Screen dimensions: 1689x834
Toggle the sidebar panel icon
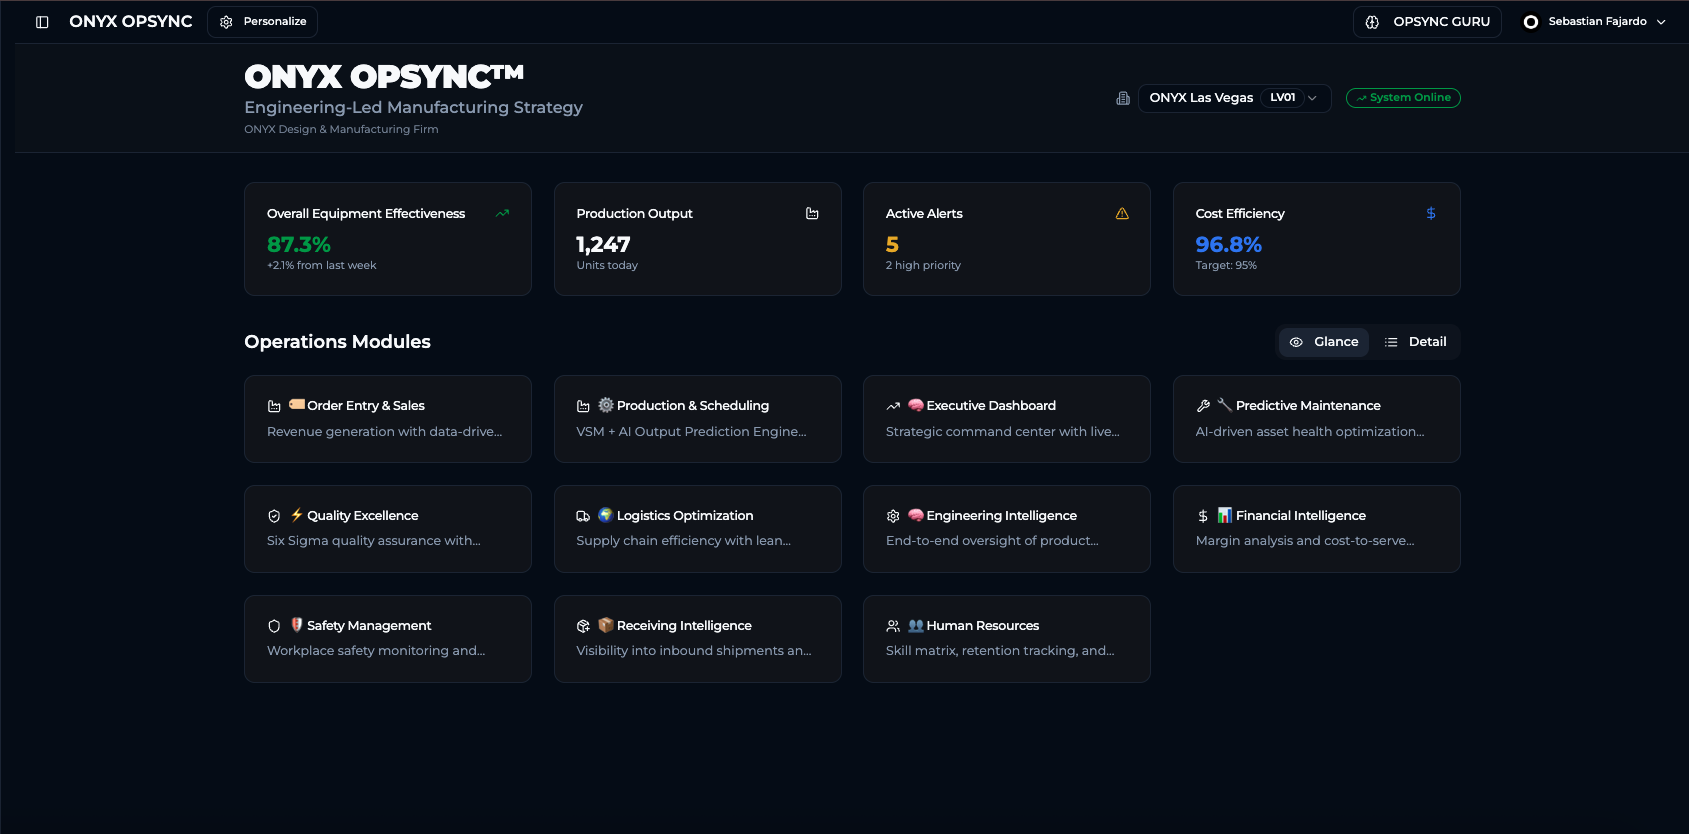click(x=42, y=22)
